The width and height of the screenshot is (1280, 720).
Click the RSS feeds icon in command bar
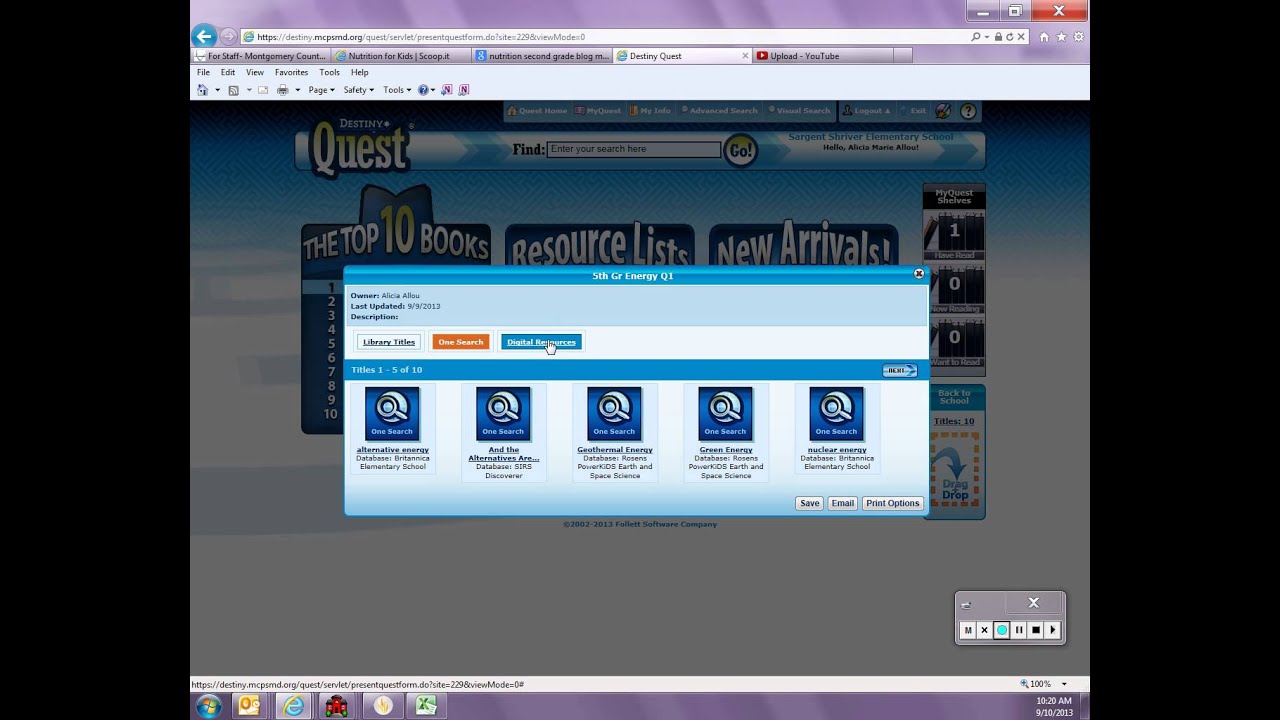coord(233,90)
